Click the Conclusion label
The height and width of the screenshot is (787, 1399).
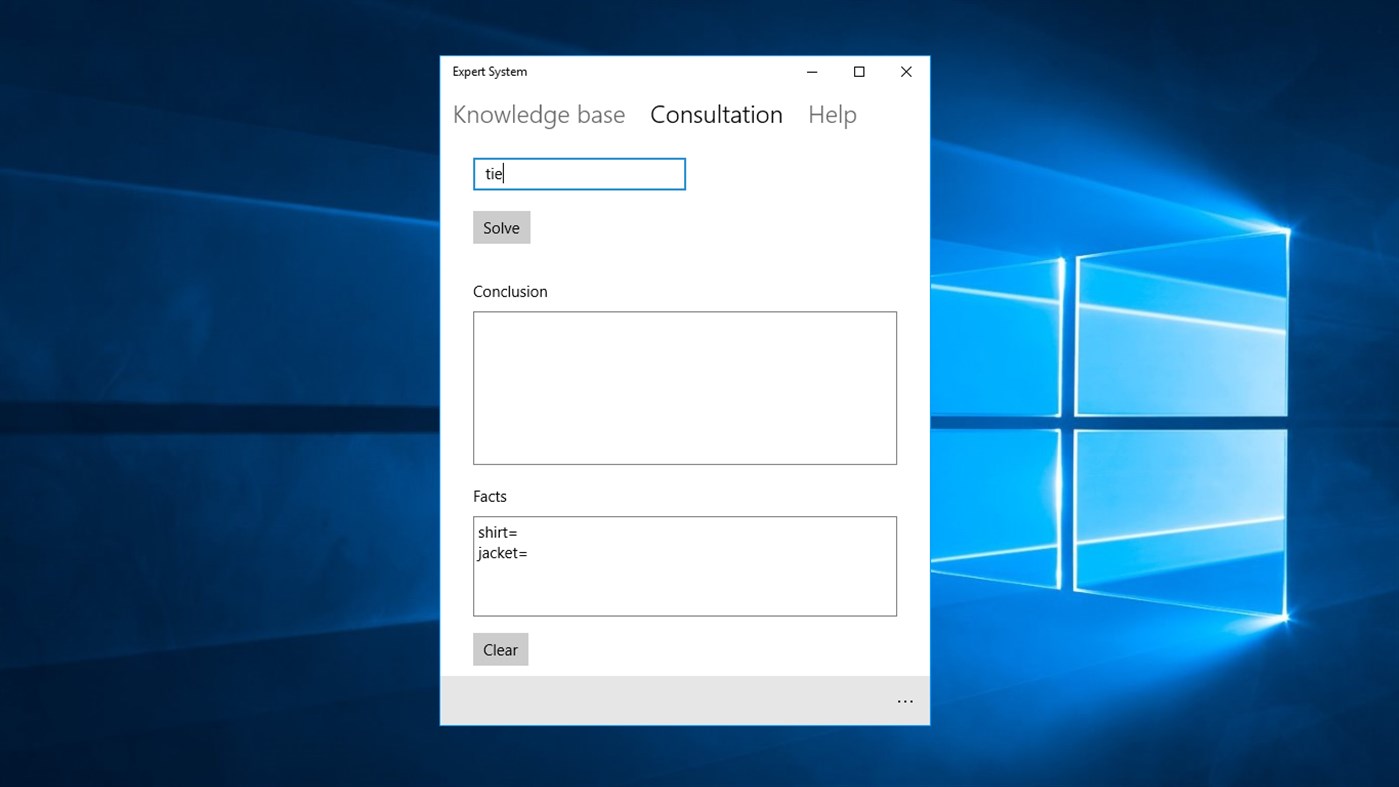coord(510,291)
